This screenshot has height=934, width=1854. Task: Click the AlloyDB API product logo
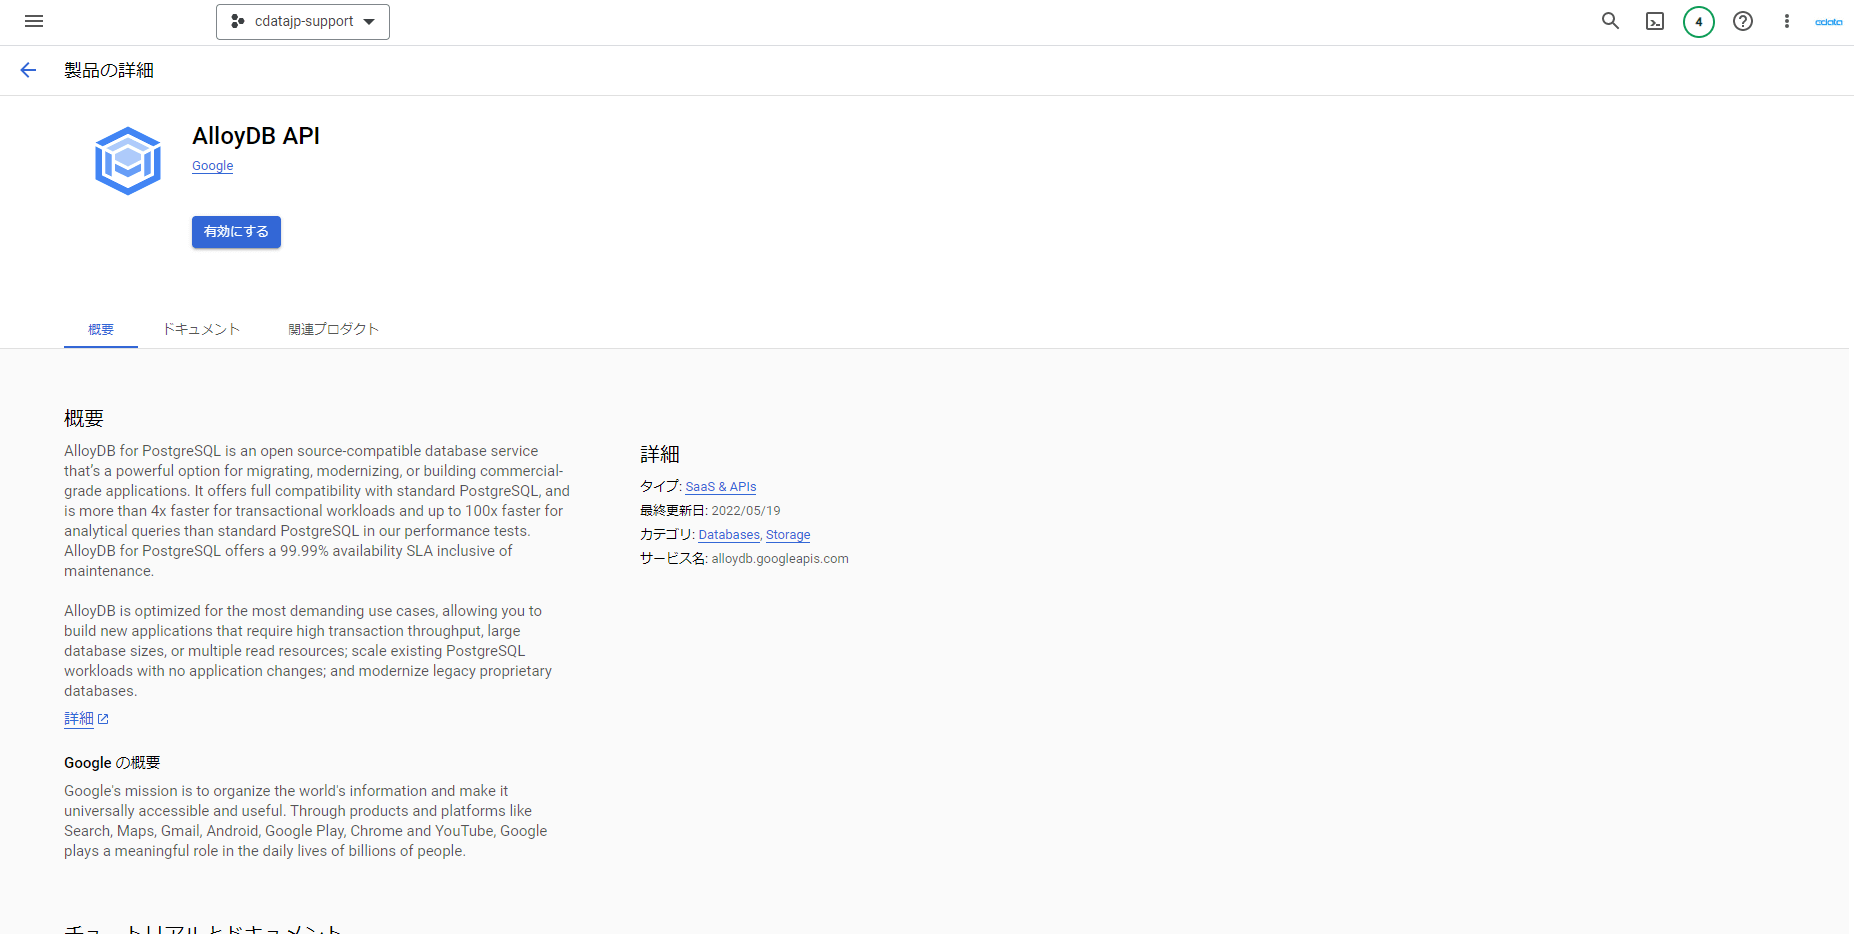coord(128,161)
